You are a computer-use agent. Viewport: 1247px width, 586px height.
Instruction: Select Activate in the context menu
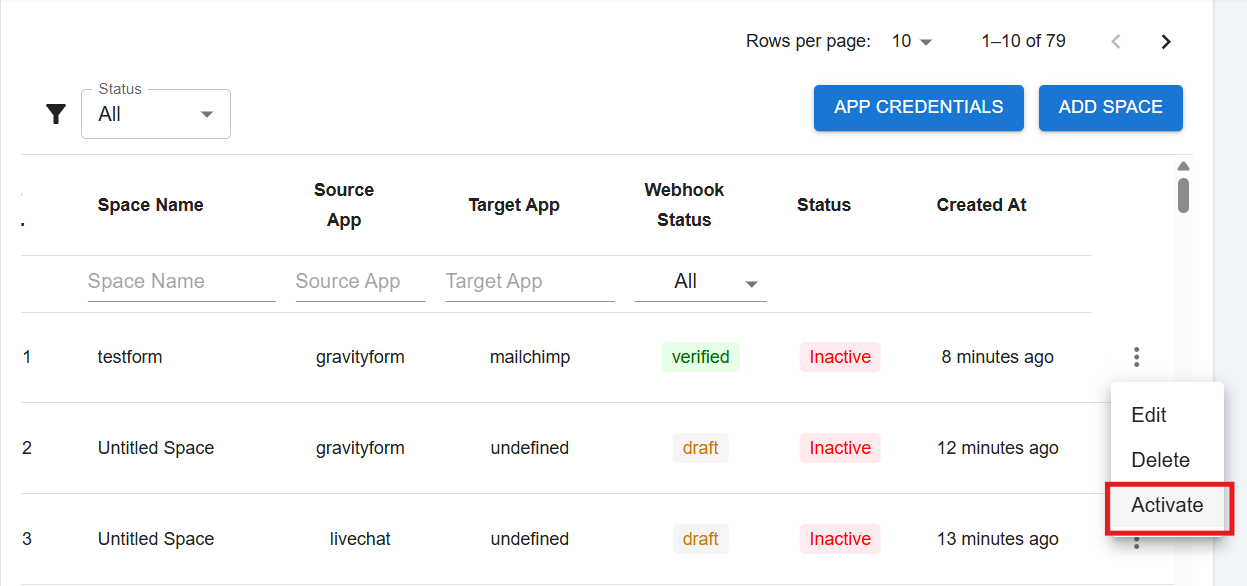point(1167,505)
